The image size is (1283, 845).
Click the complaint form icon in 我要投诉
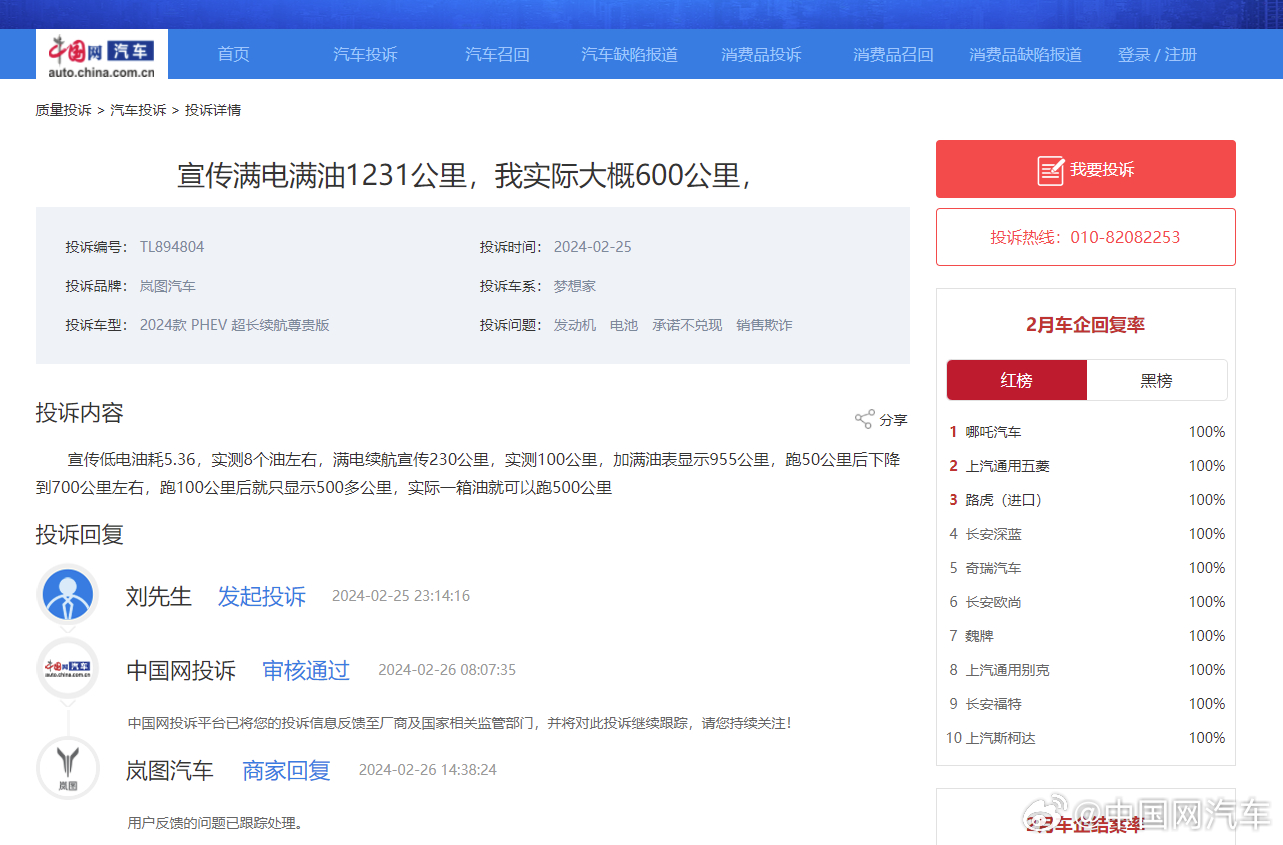coord(1050,170)
